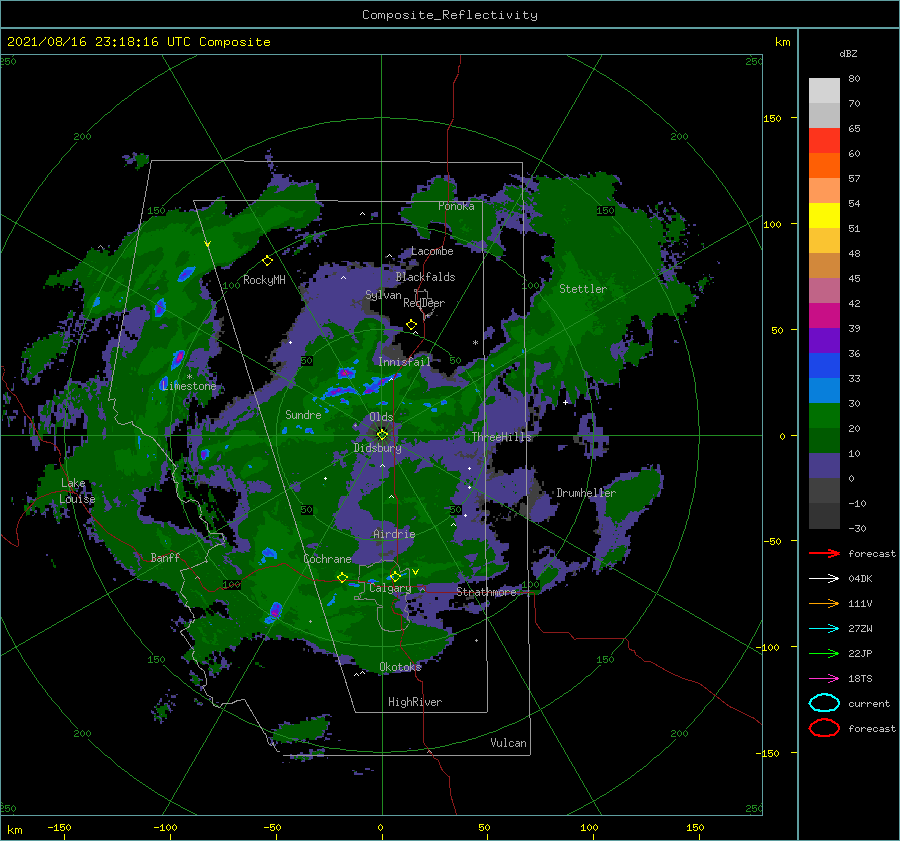The height and width of the screenshot is (841, 900).
Task: Click the Limestone label
Action: pyautogui.click(x=189, y=386)
